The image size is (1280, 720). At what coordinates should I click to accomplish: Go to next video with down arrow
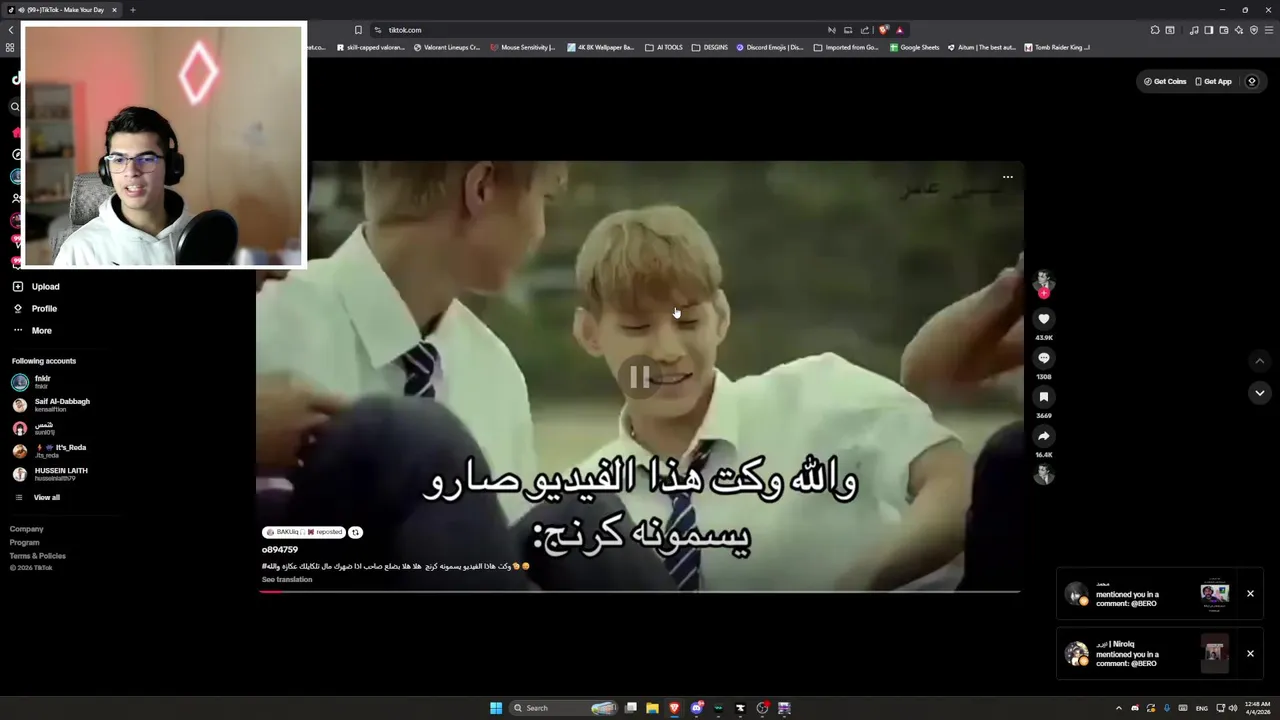coord(1260,393)
